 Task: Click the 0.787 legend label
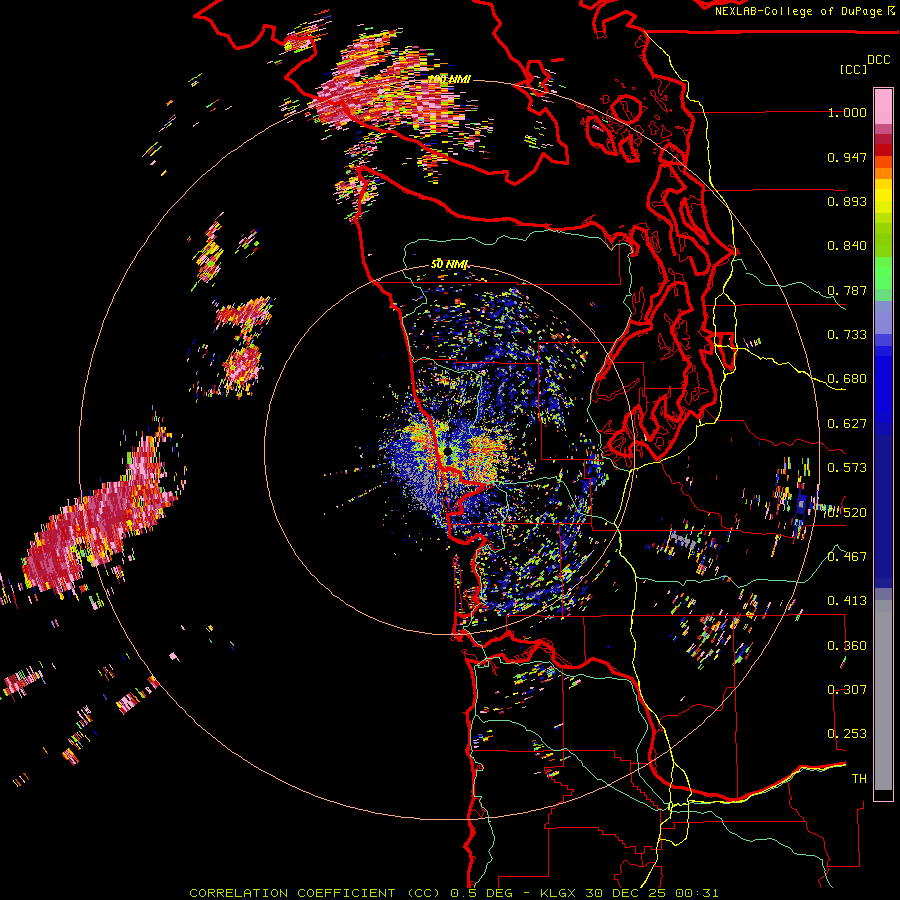coord(847,290)
